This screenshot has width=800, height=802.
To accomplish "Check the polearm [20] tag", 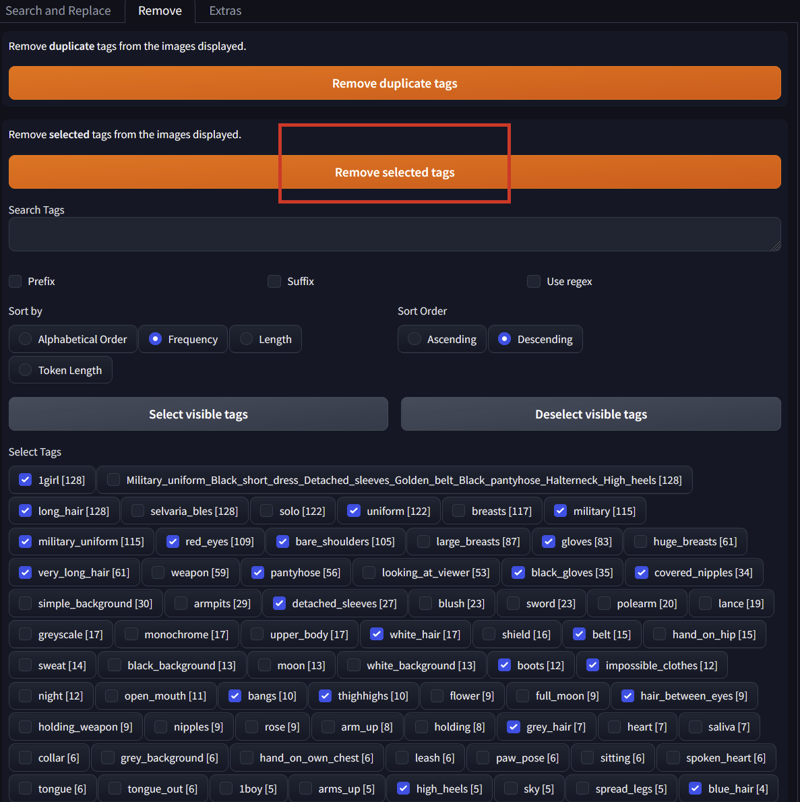I will (x=604, y=603).
